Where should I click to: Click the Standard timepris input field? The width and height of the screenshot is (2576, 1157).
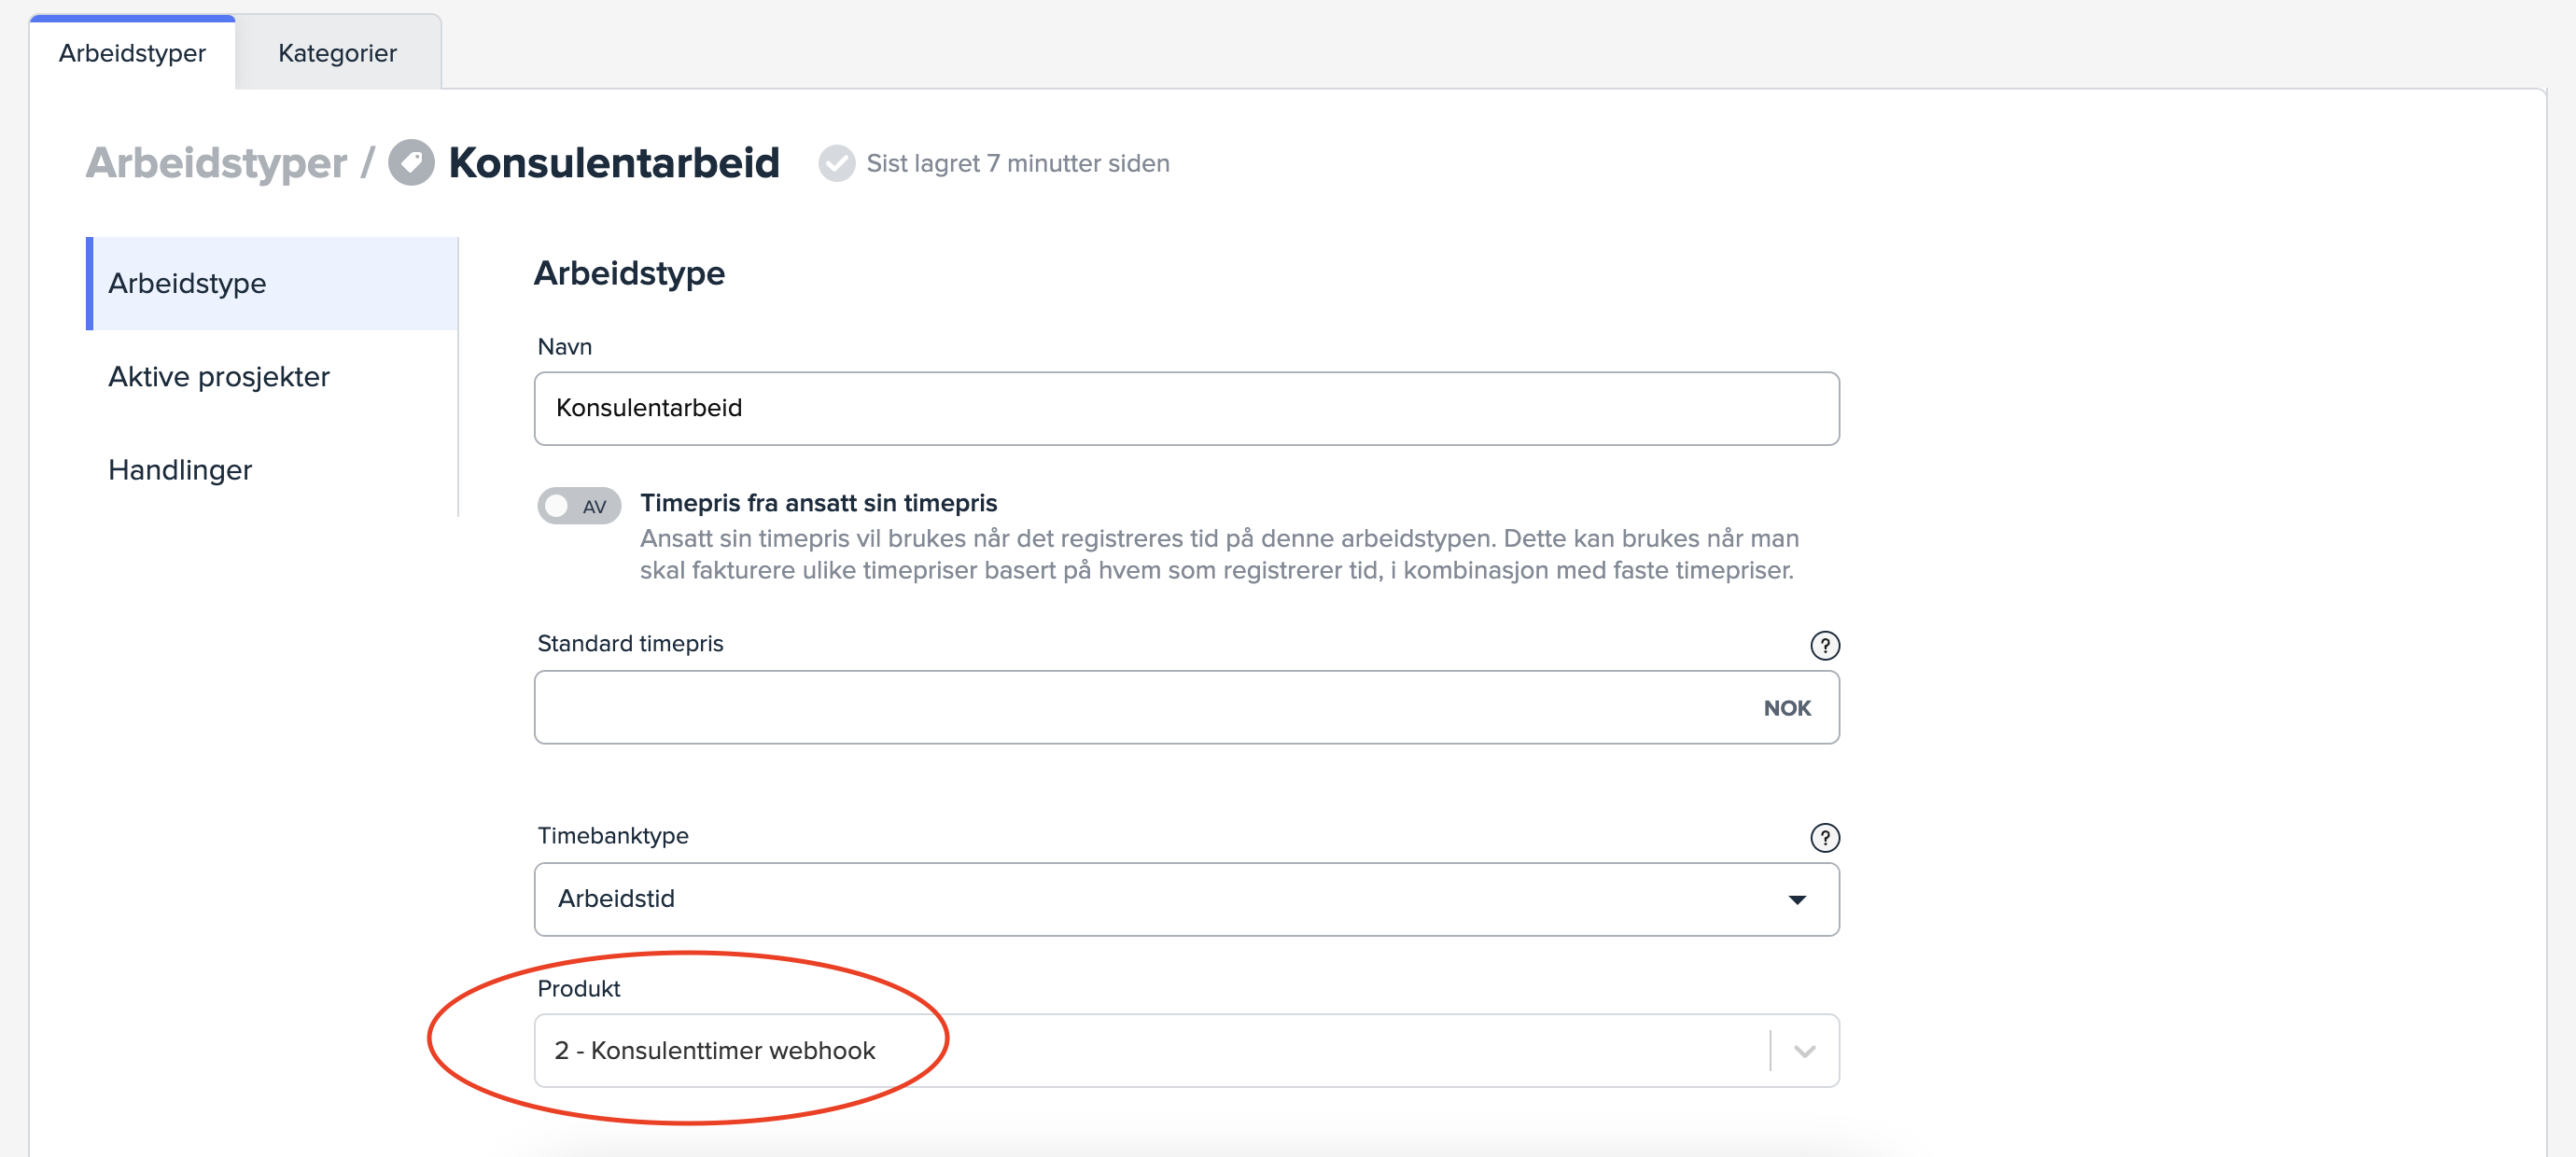tap(1140, 707)
